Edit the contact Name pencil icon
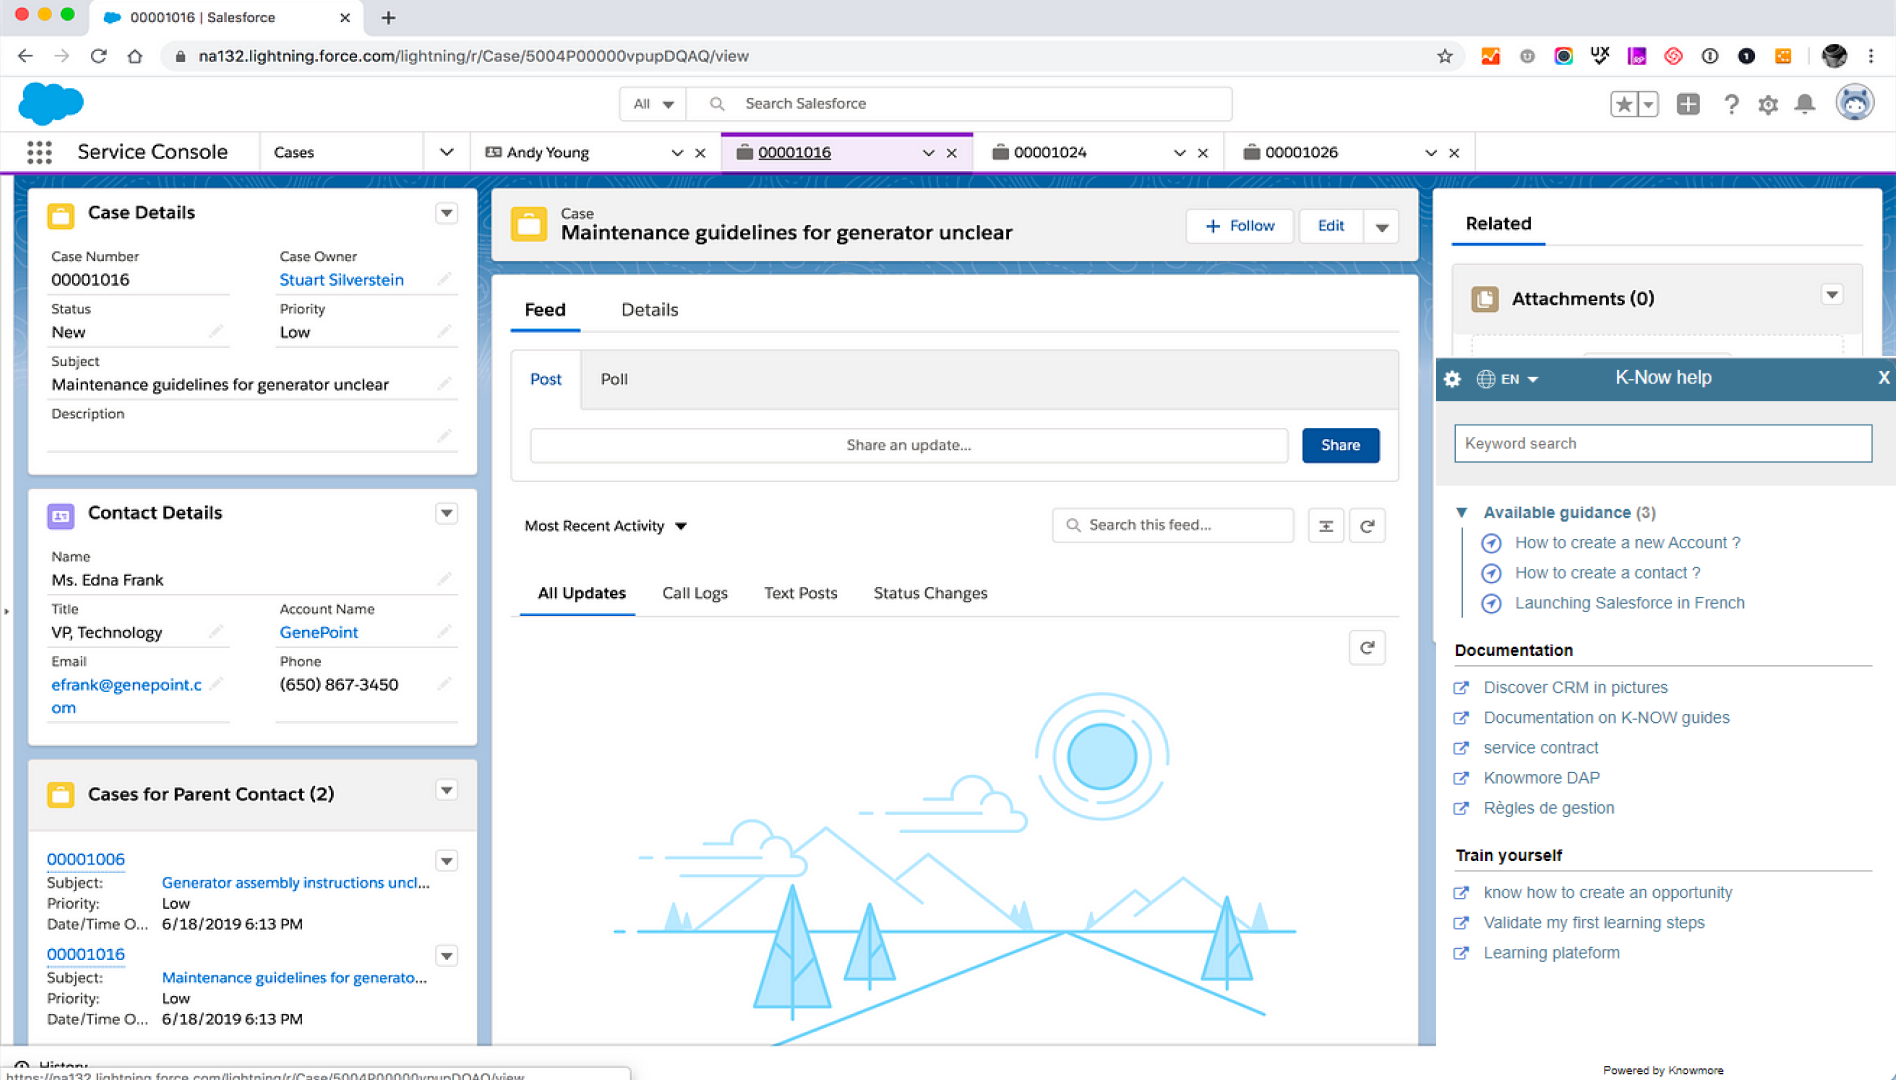Screen dimensions: 1896x1080 445,579
